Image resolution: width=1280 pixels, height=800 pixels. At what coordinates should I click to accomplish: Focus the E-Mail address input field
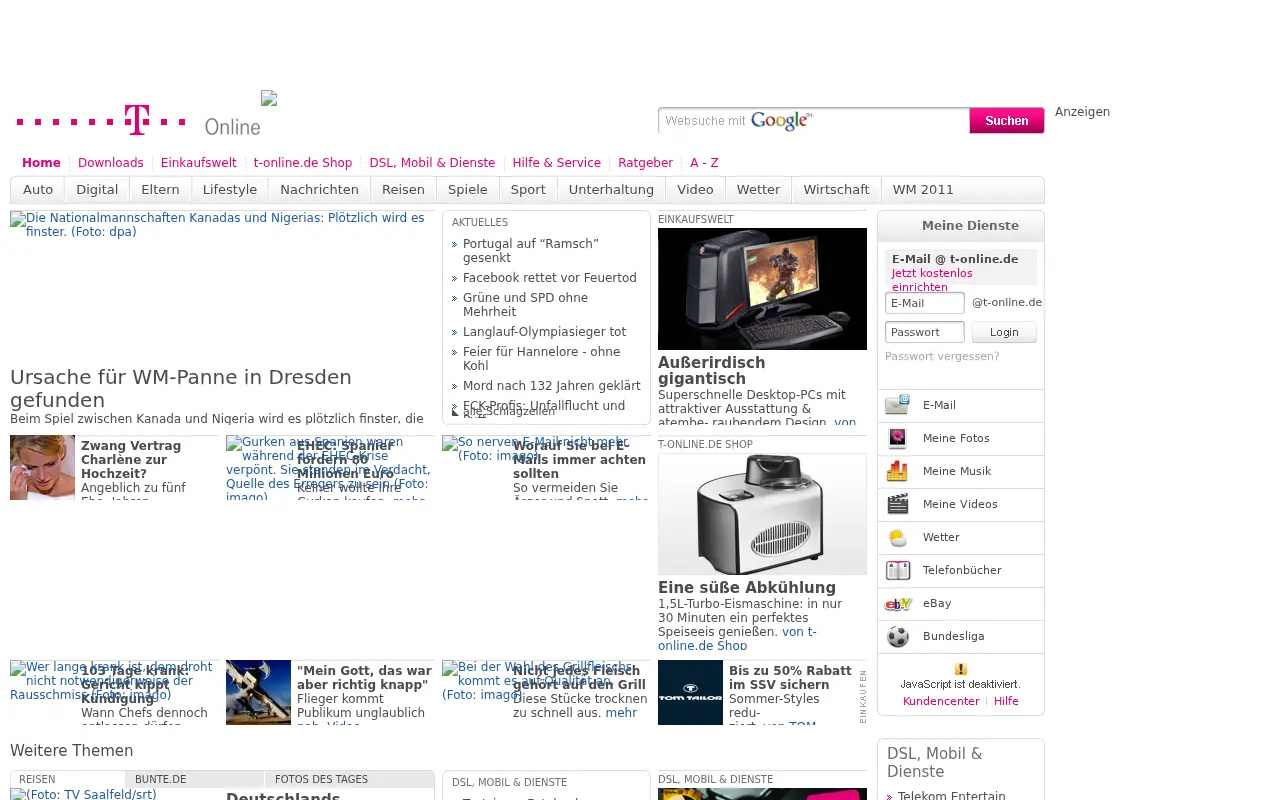925,303
